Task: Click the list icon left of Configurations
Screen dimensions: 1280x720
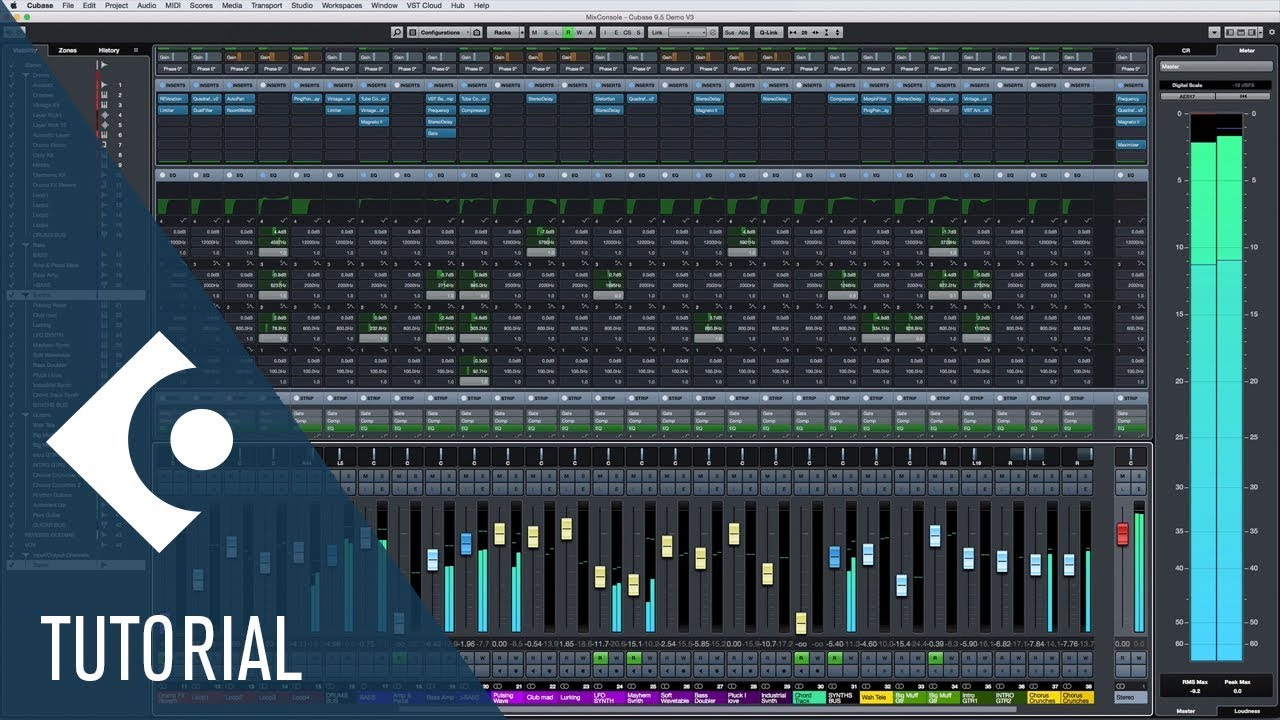Action: pos(413,32)
